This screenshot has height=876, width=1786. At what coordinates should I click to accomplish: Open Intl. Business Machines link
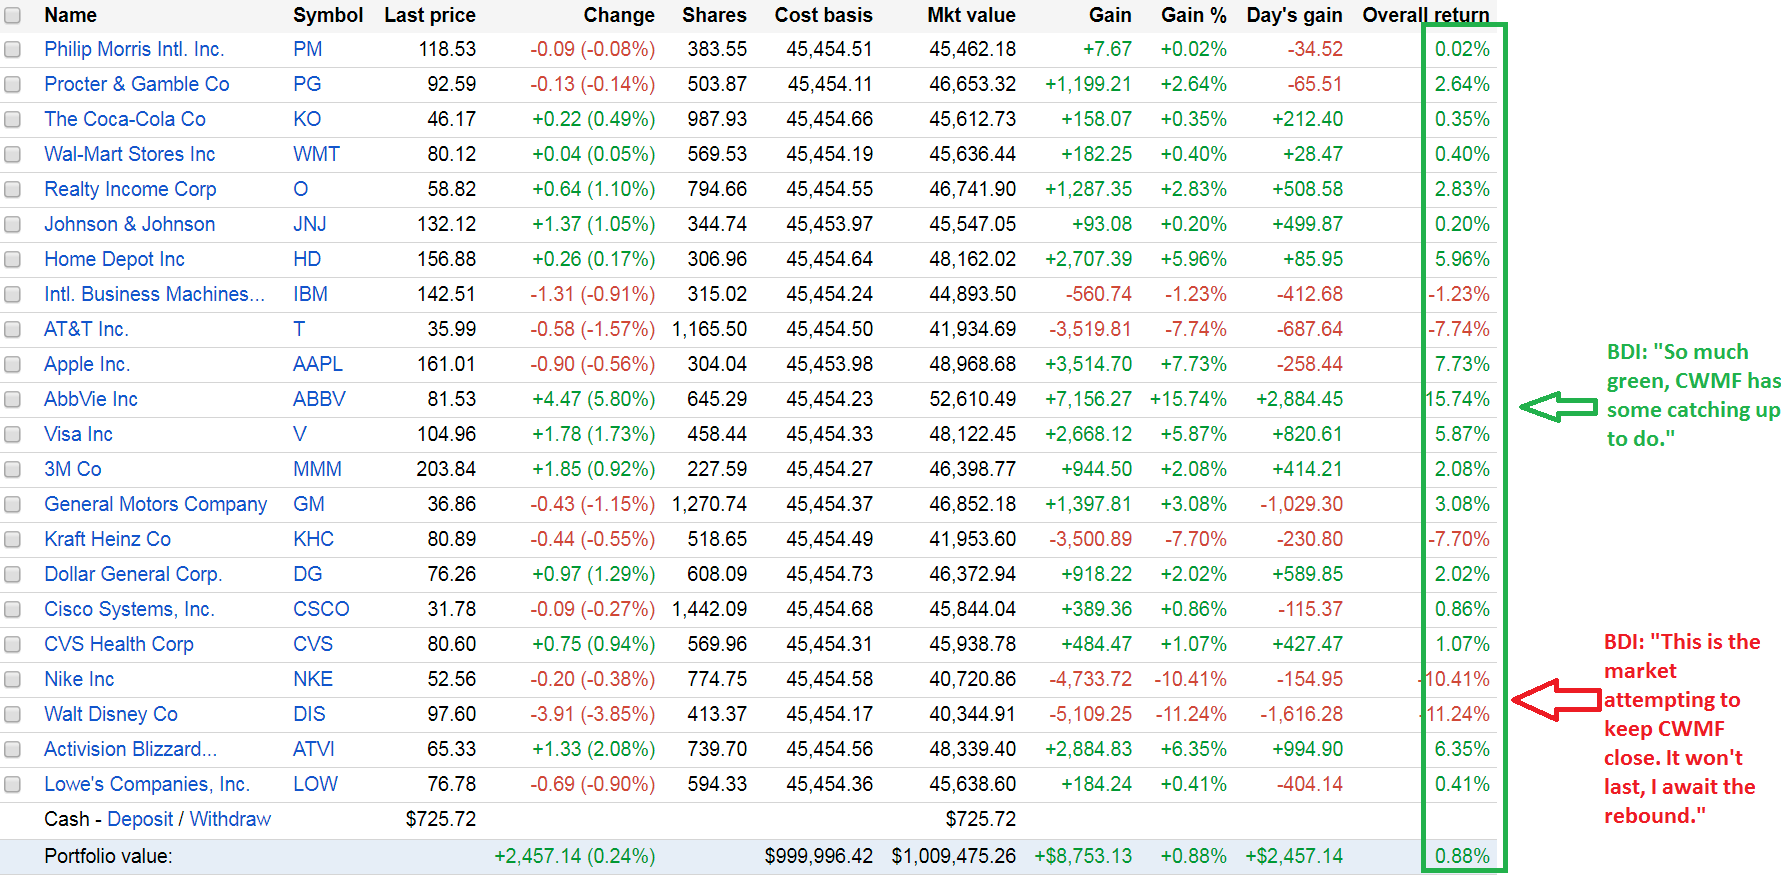tap(155, 294)
